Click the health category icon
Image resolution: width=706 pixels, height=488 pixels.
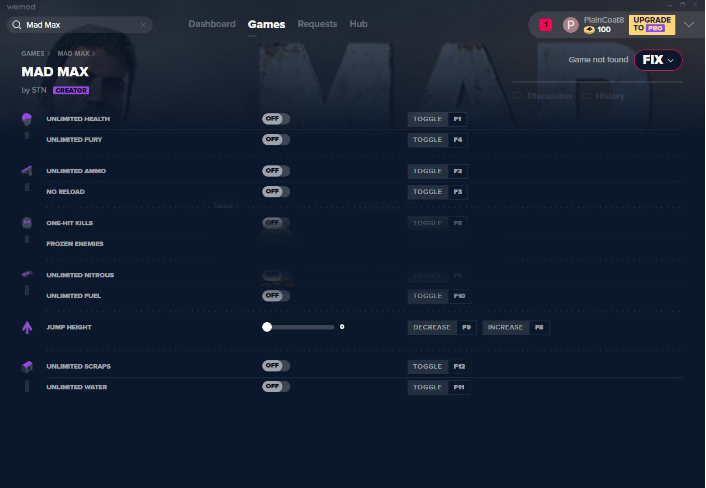pos(27,119)
